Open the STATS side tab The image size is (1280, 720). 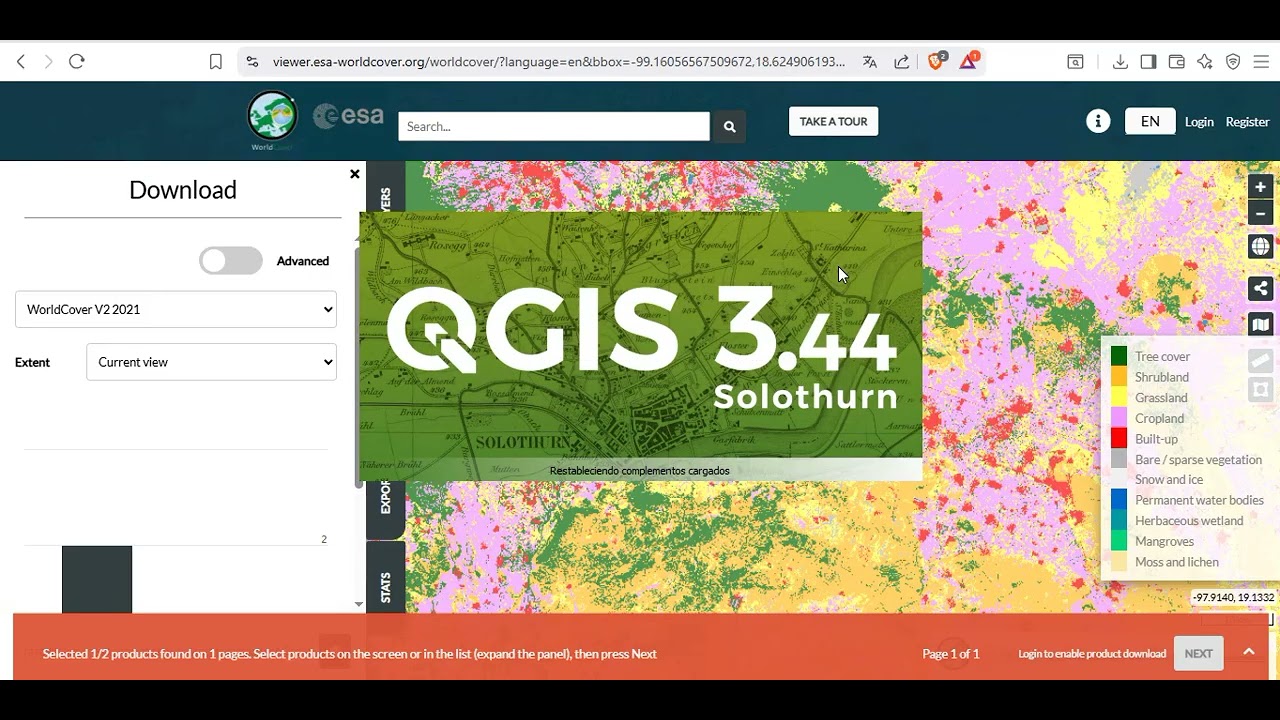point(386,586)
